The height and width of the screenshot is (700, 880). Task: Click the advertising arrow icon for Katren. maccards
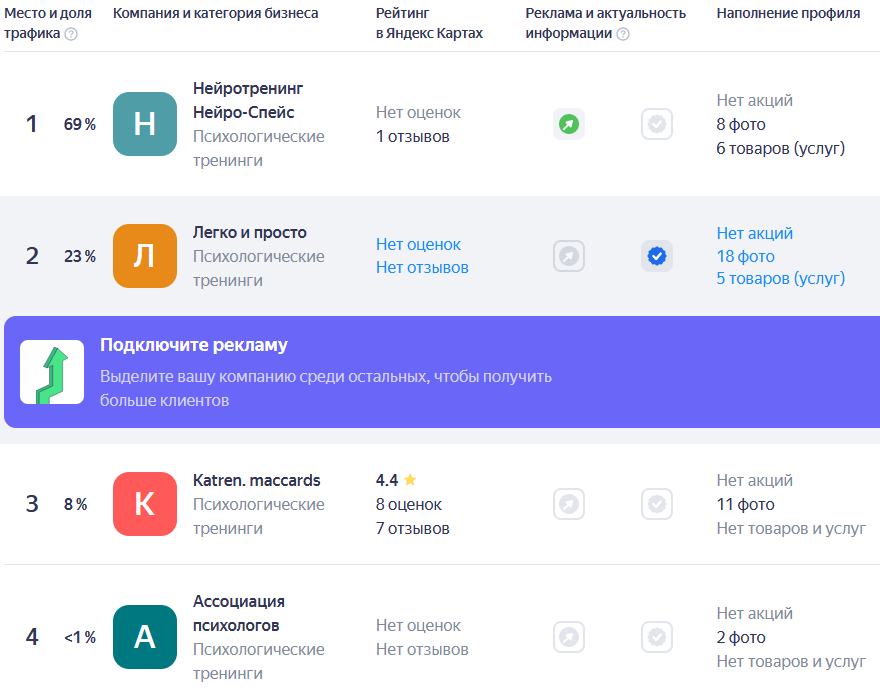coord(569,504)
